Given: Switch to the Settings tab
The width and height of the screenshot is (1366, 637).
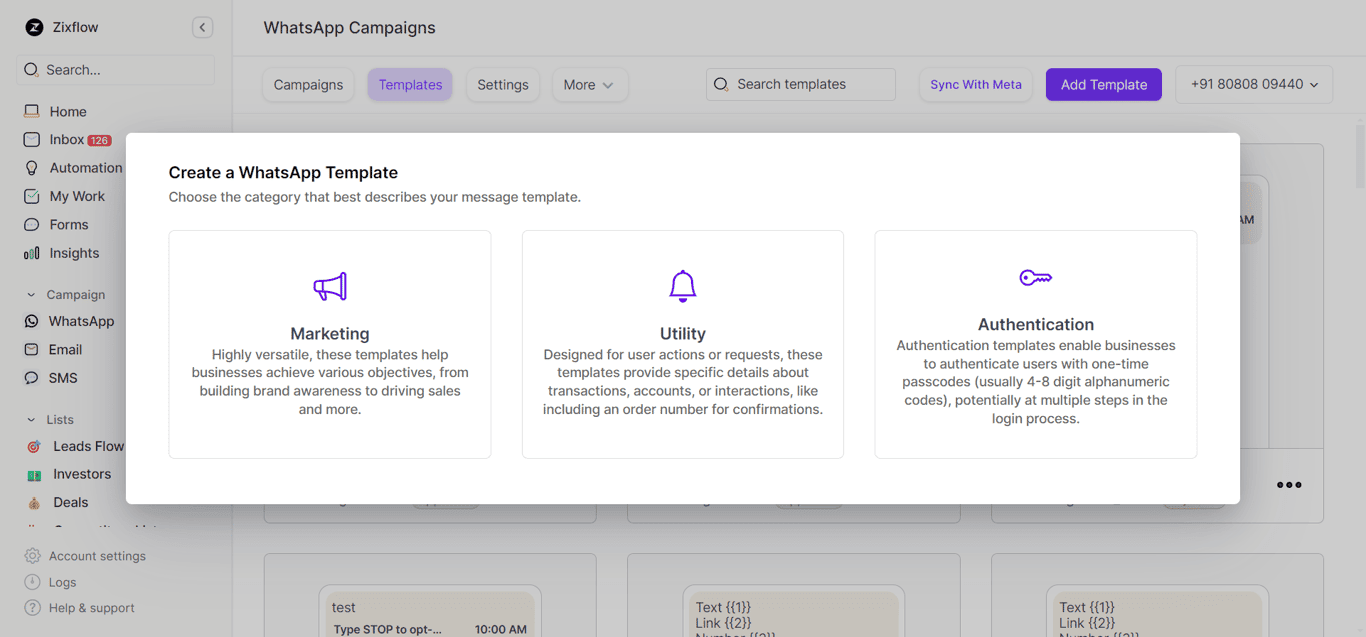Looking at the screenshot, I should 503,85.
